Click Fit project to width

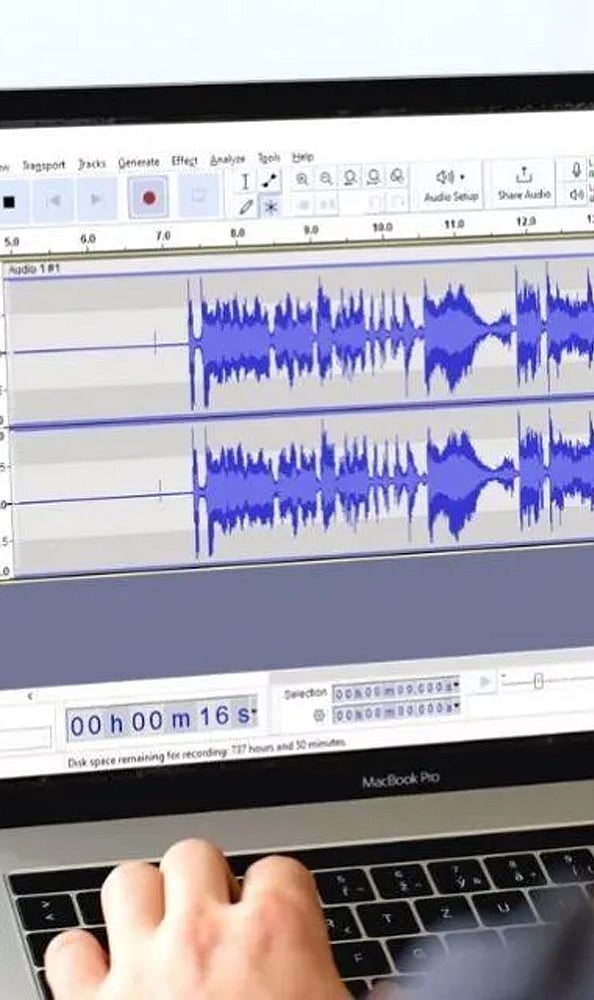(x=374, y=177)
